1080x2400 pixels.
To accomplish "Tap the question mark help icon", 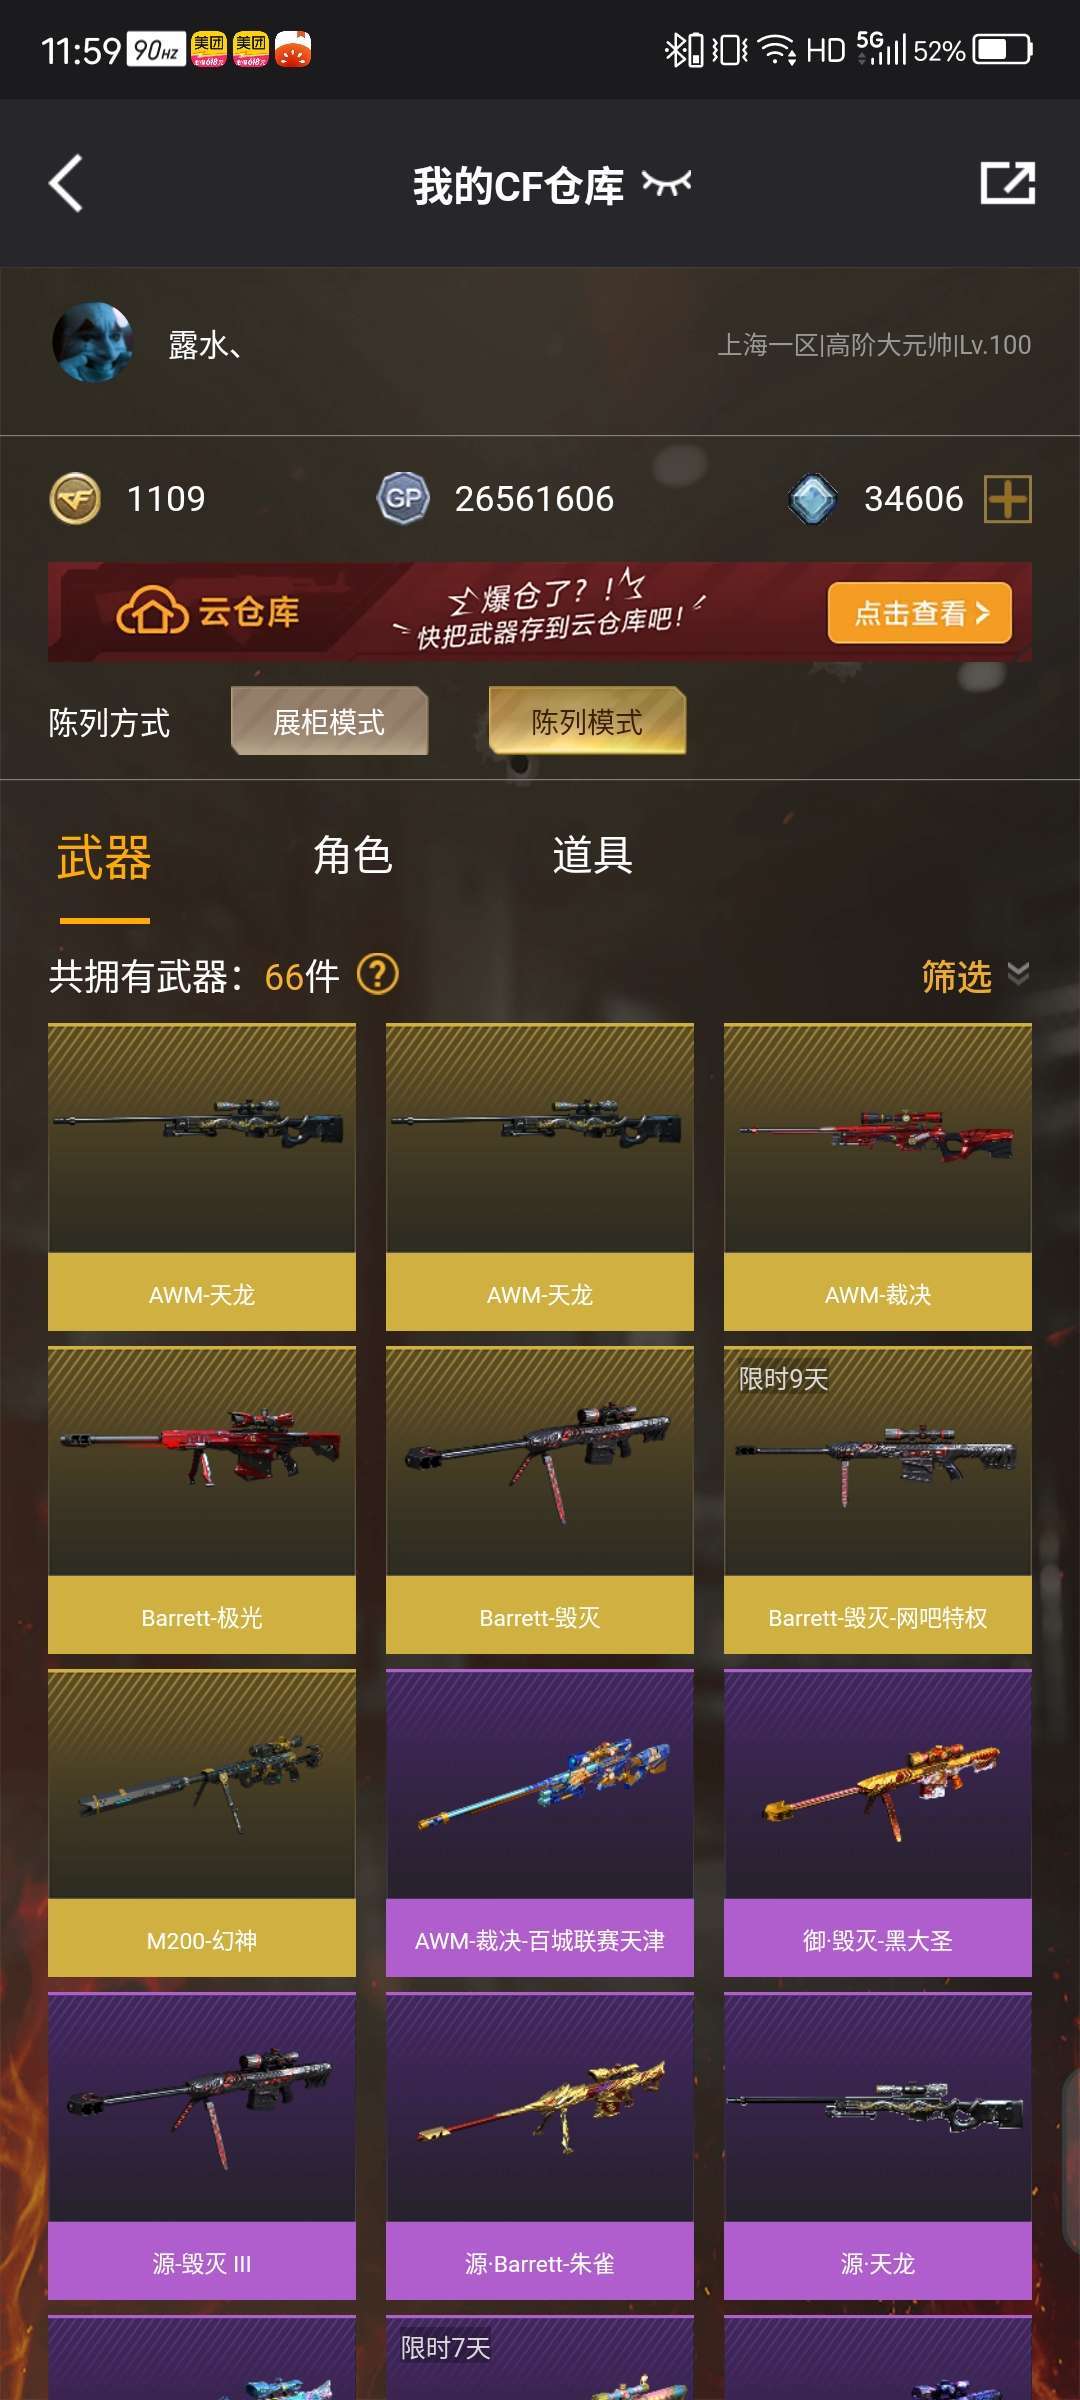I will pos(378,974).
